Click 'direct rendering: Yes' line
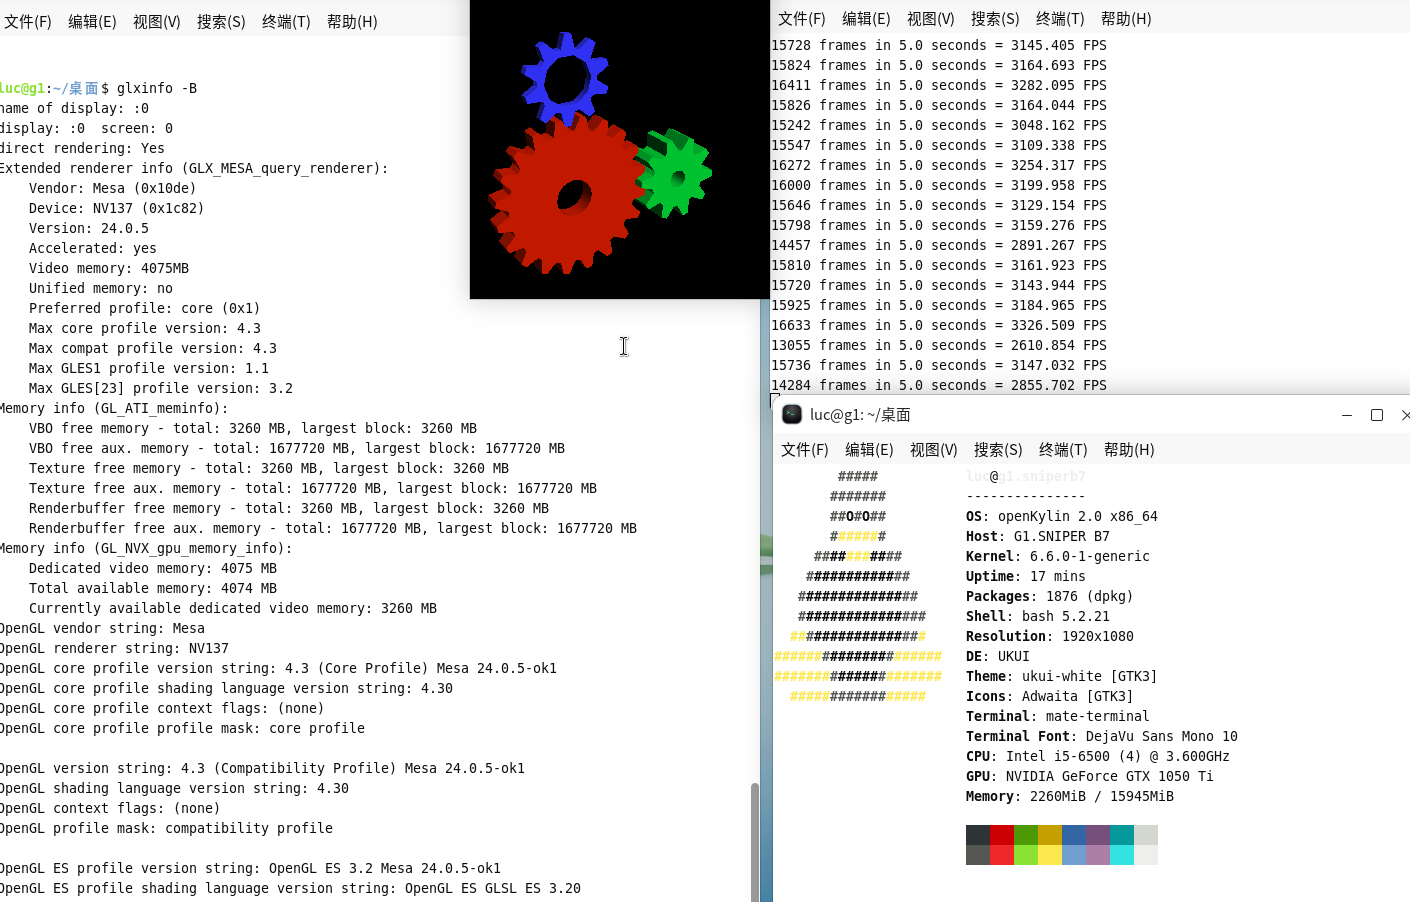Image resolution: width=1410 pixels, height=902 pixels. [x=82, y=148]
